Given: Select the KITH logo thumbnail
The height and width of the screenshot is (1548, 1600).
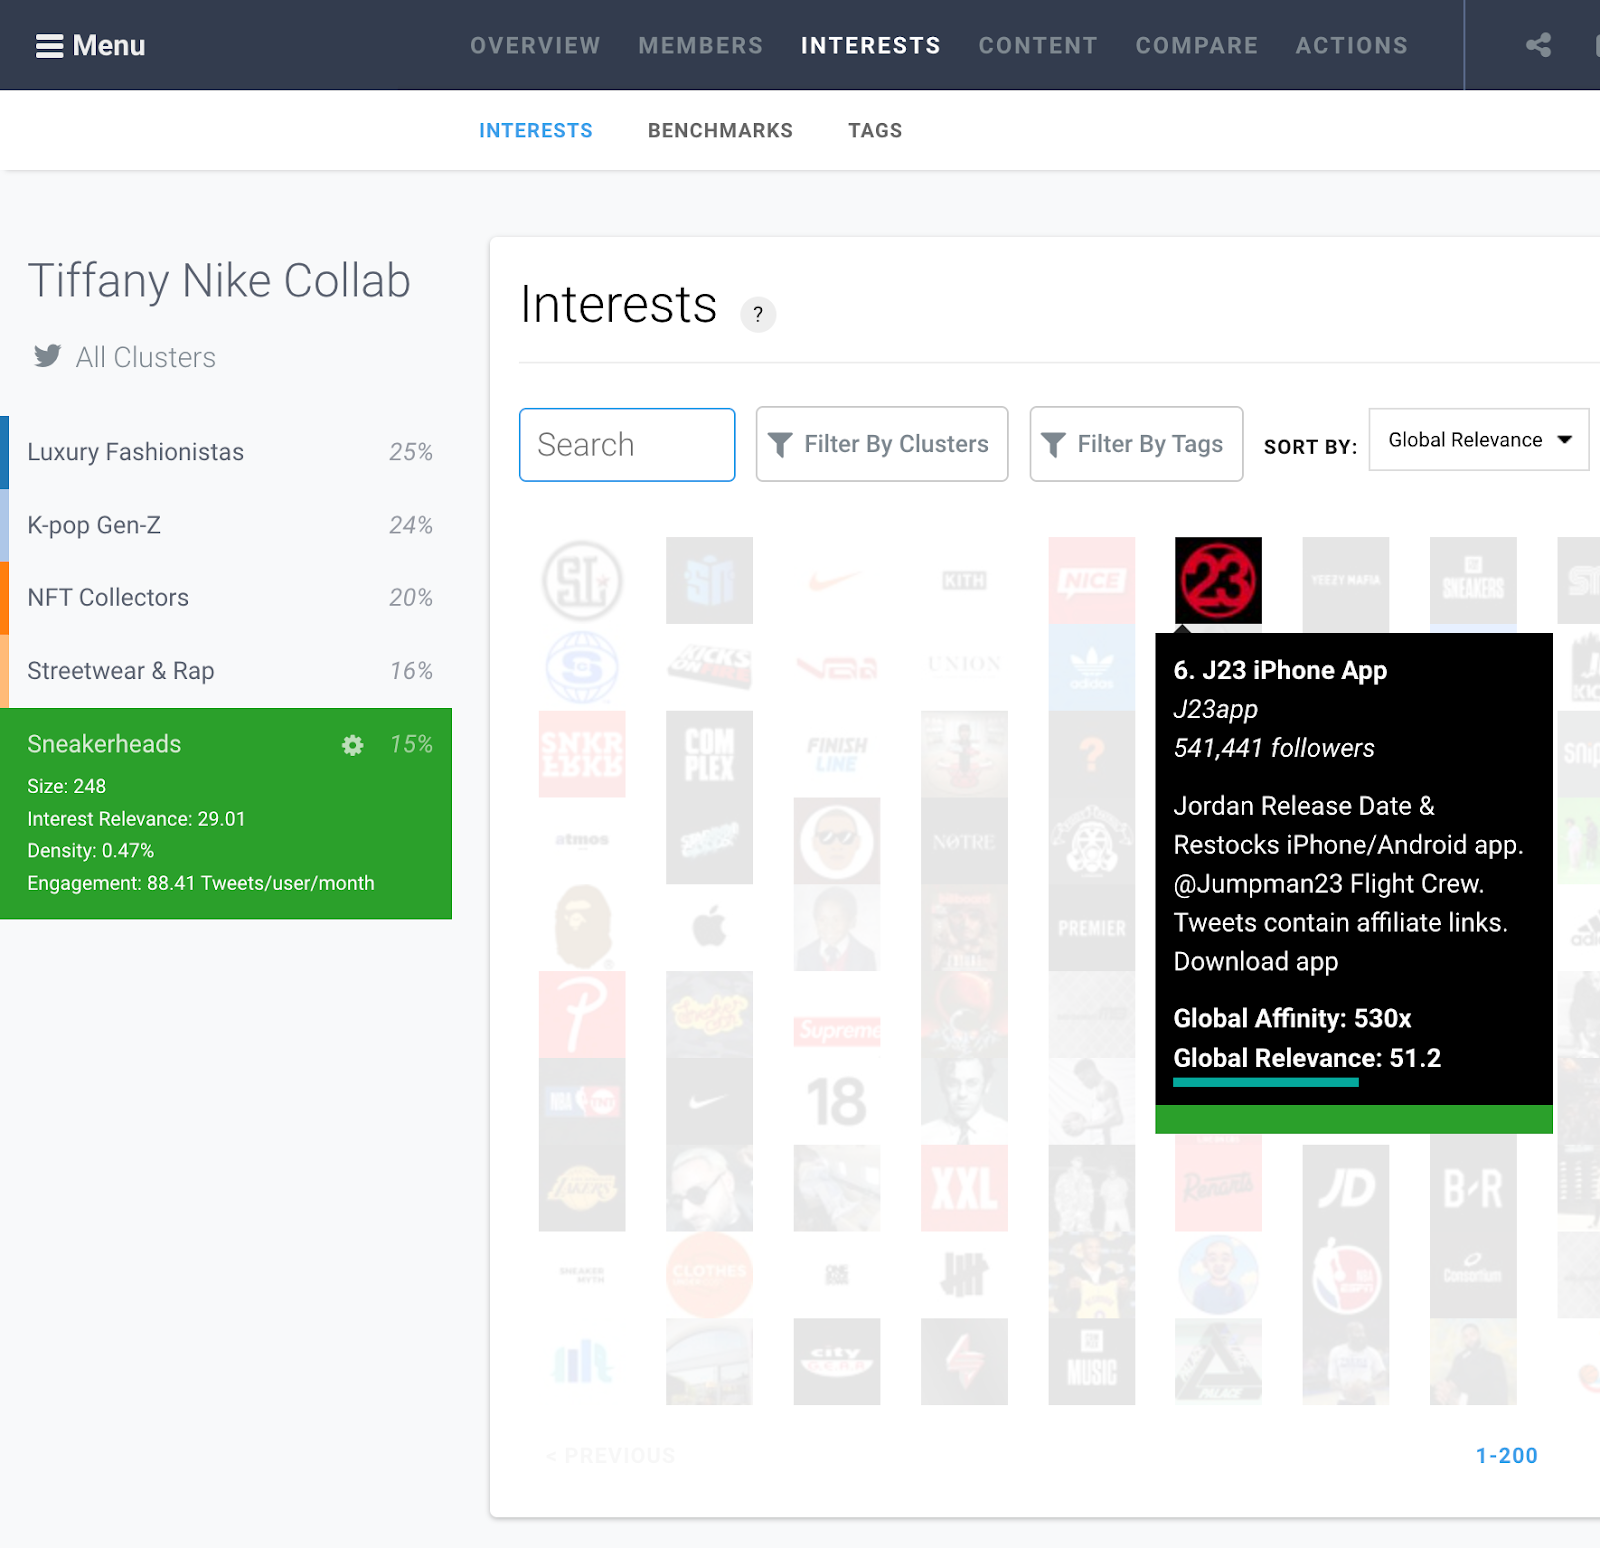Looking at the screenshot, I should tap(964, 580).
